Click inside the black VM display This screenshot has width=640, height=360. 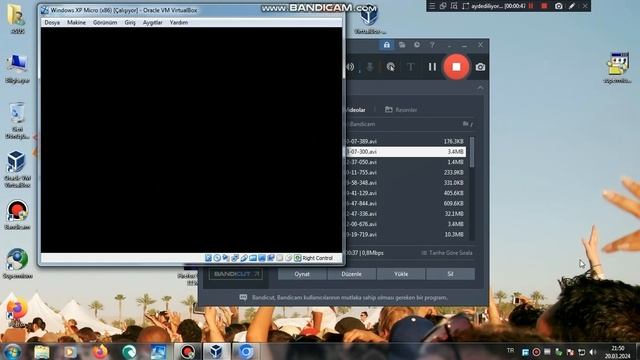[x=191, y=140]
